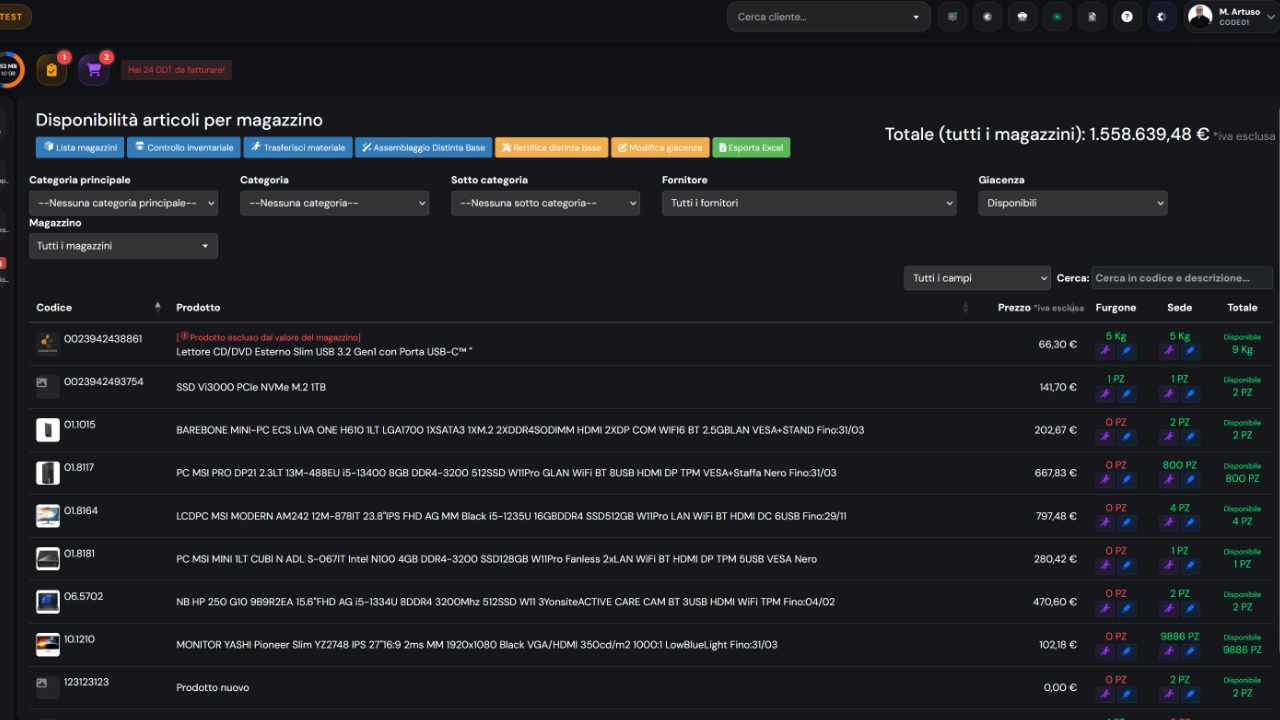Click Furgone edit pen icon for code 01.8164
This screenshot has height=720, width=1280.
click(1127, 523)
